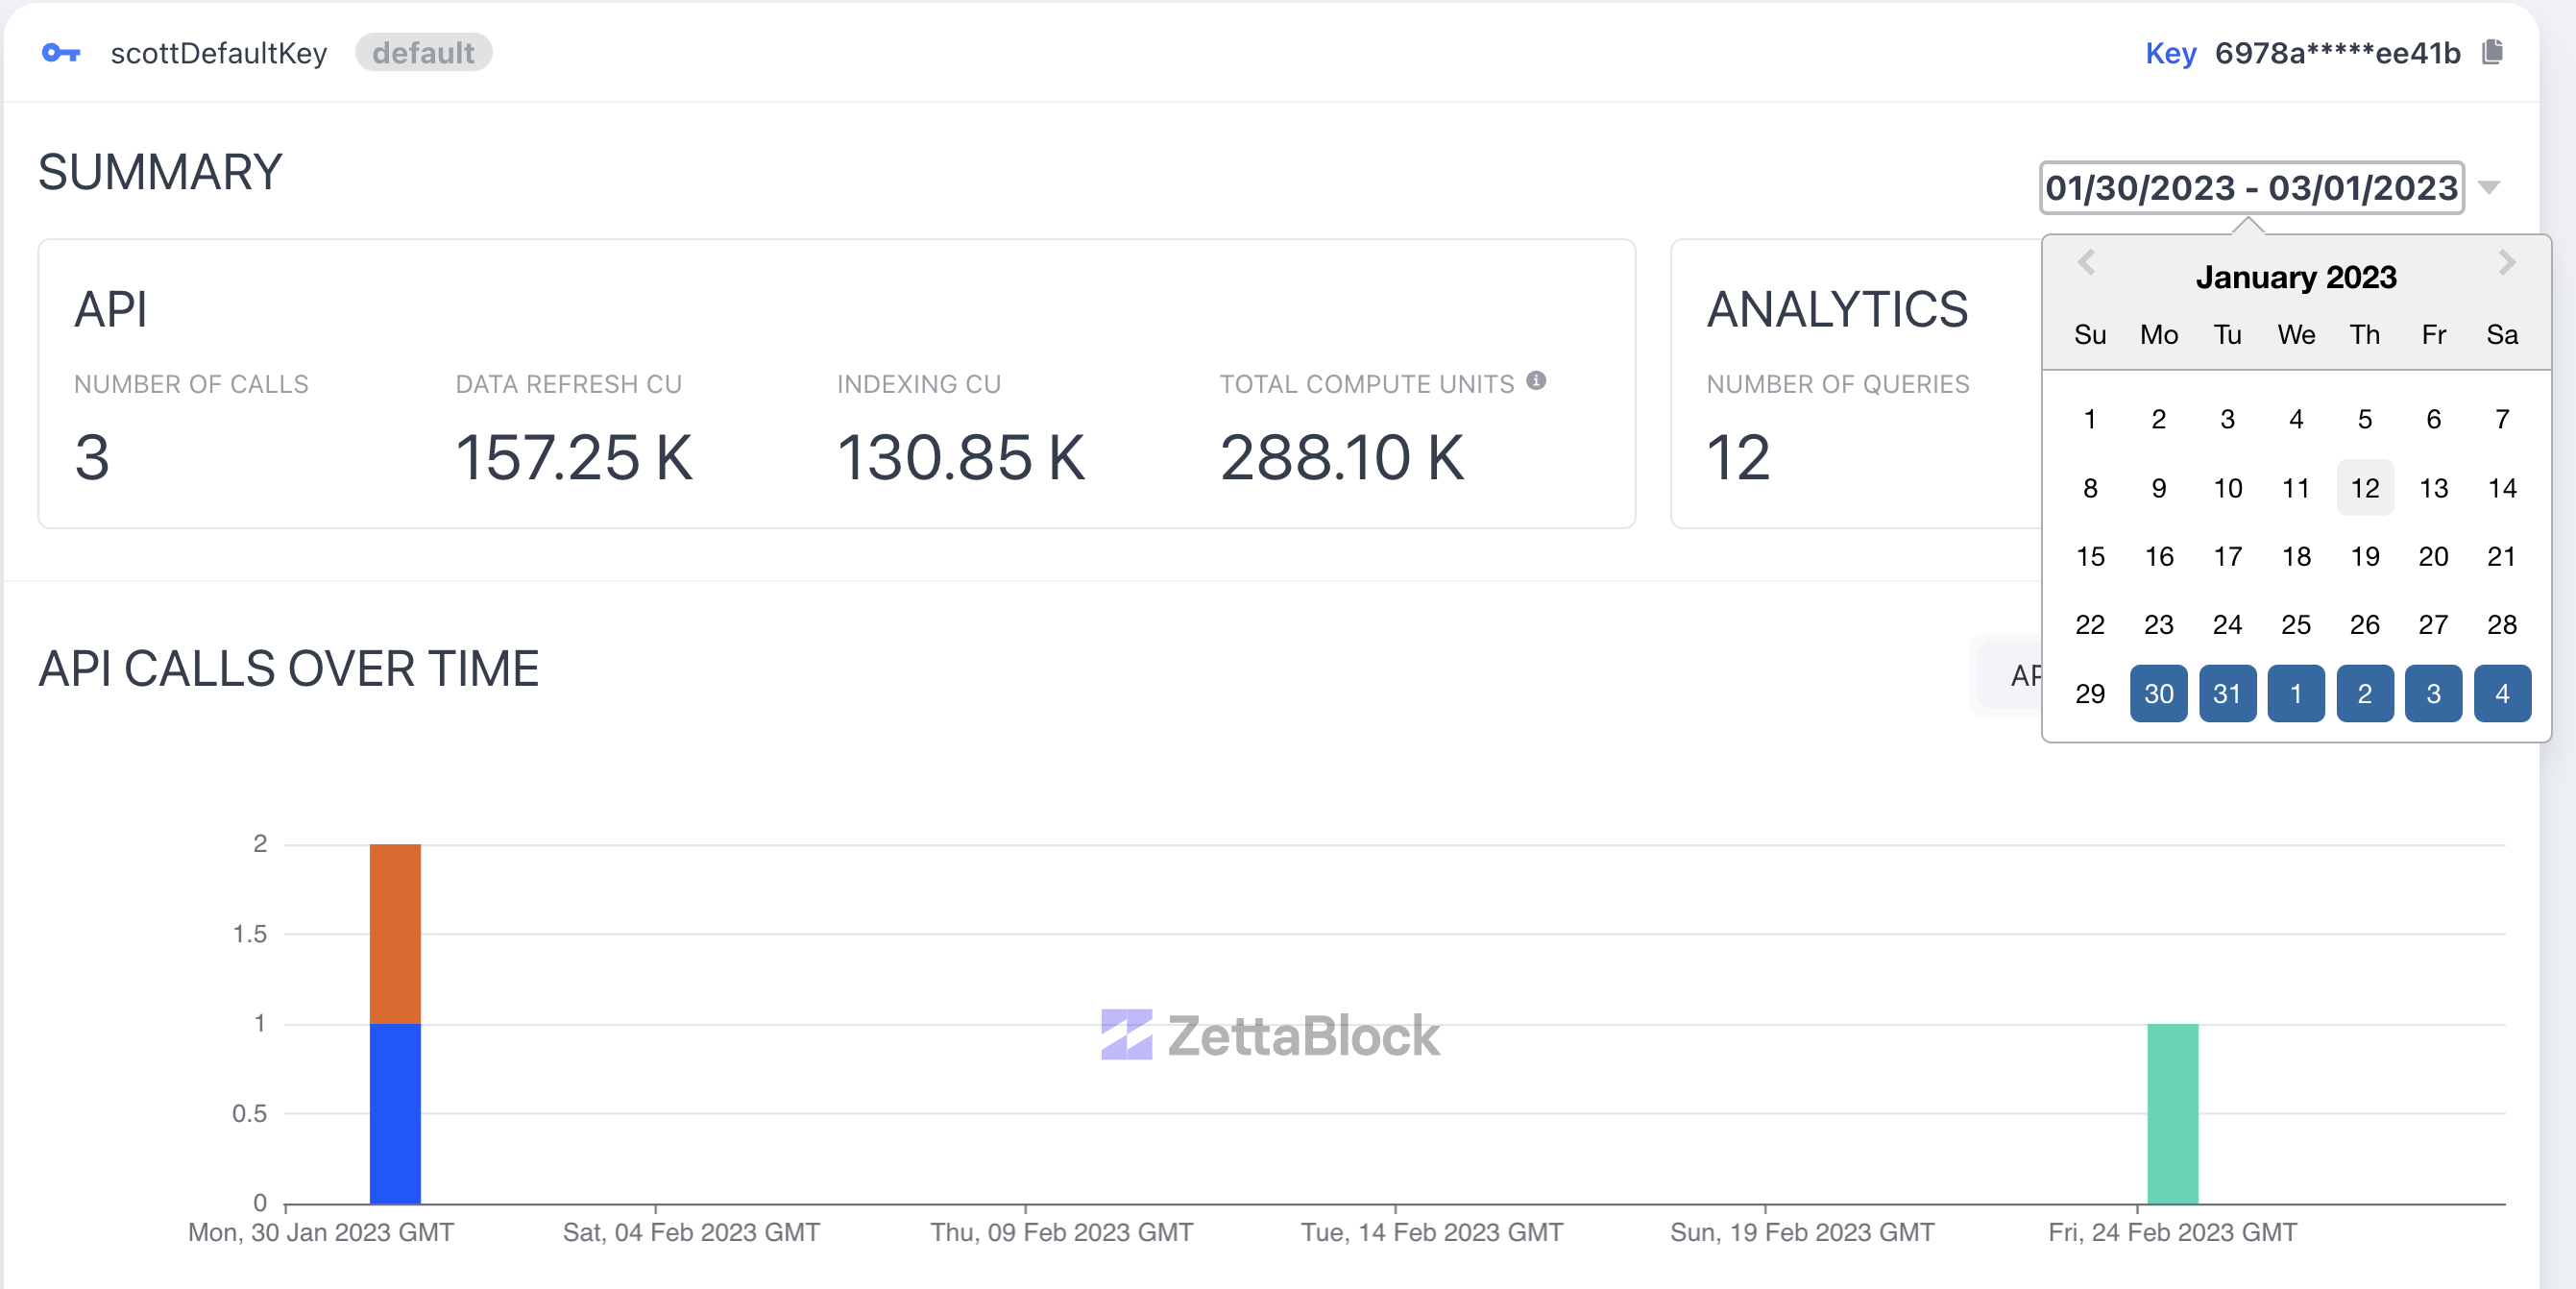Click the blue Key label link
Screen dimensions: 2576x1289
coord(2170,53)
